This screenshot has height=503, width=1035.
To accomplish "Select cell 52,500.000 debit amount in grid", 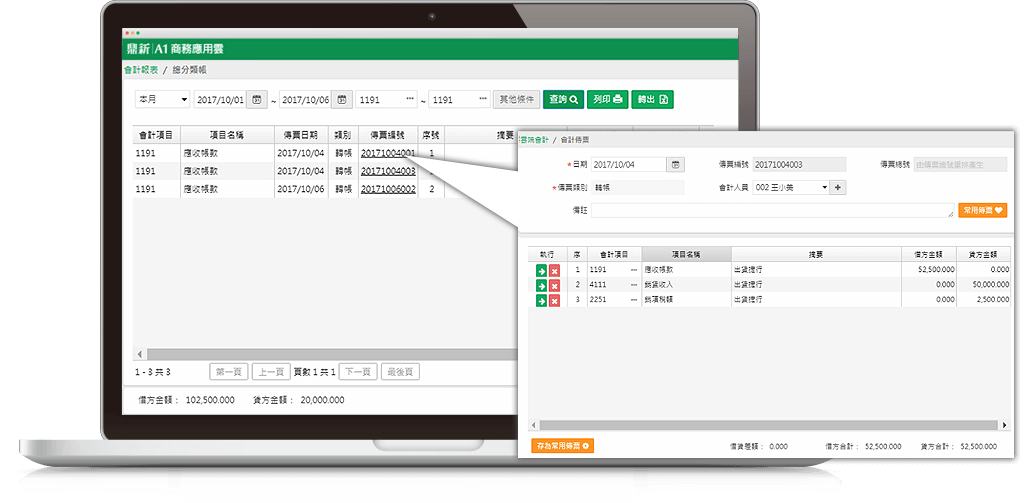I will click(929, 270).
